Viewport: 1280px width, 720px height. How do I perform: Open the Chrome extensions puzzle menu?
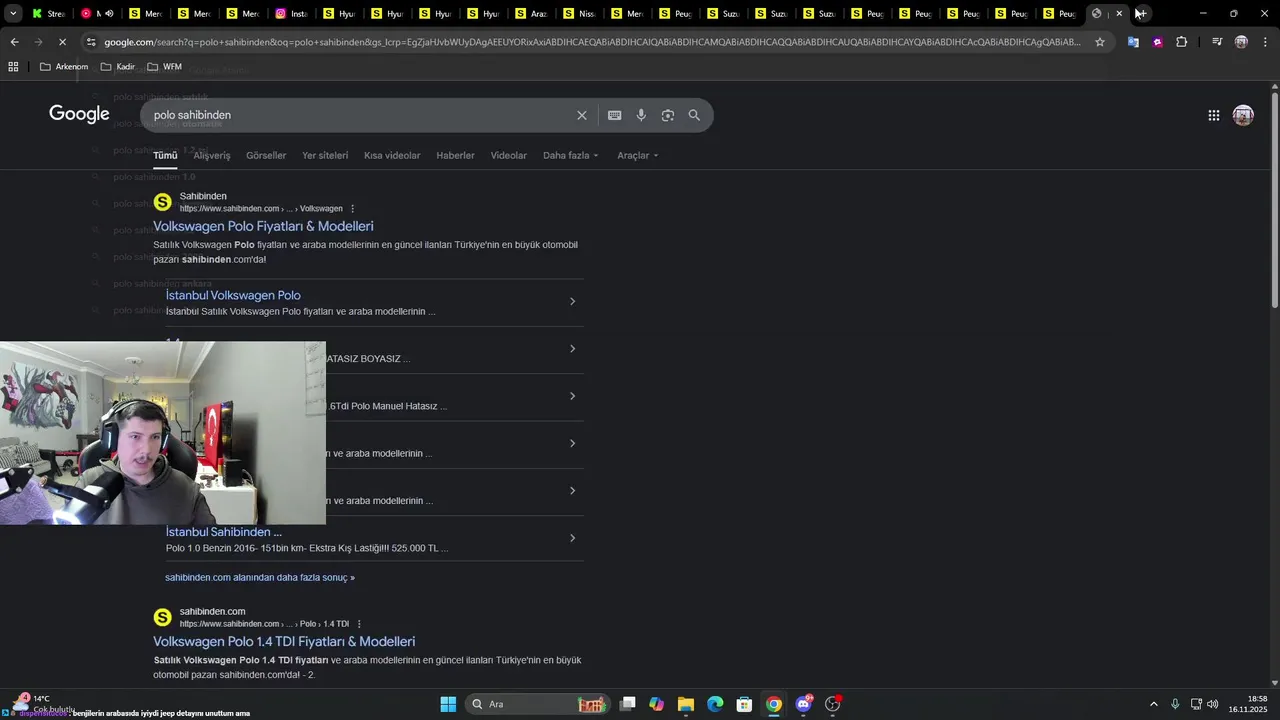click(x=1182, y=42)
